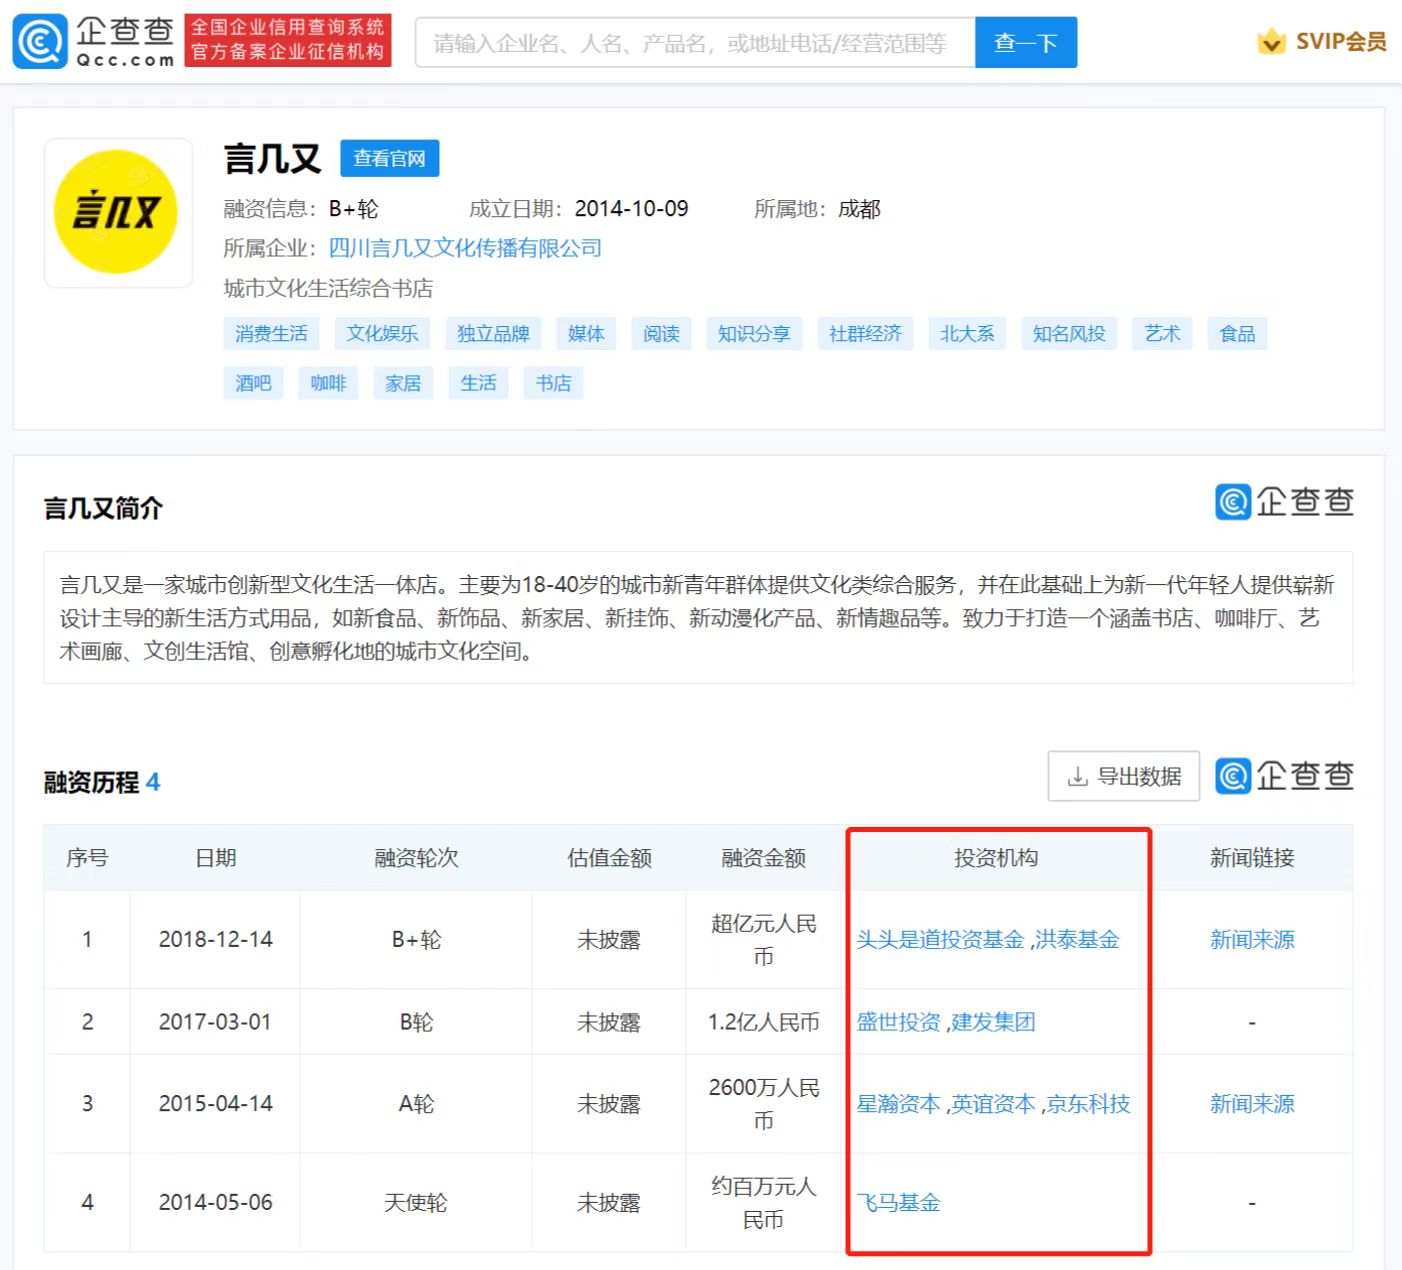
Task: Open investor link 建发集团
Action: (993, 1022)
